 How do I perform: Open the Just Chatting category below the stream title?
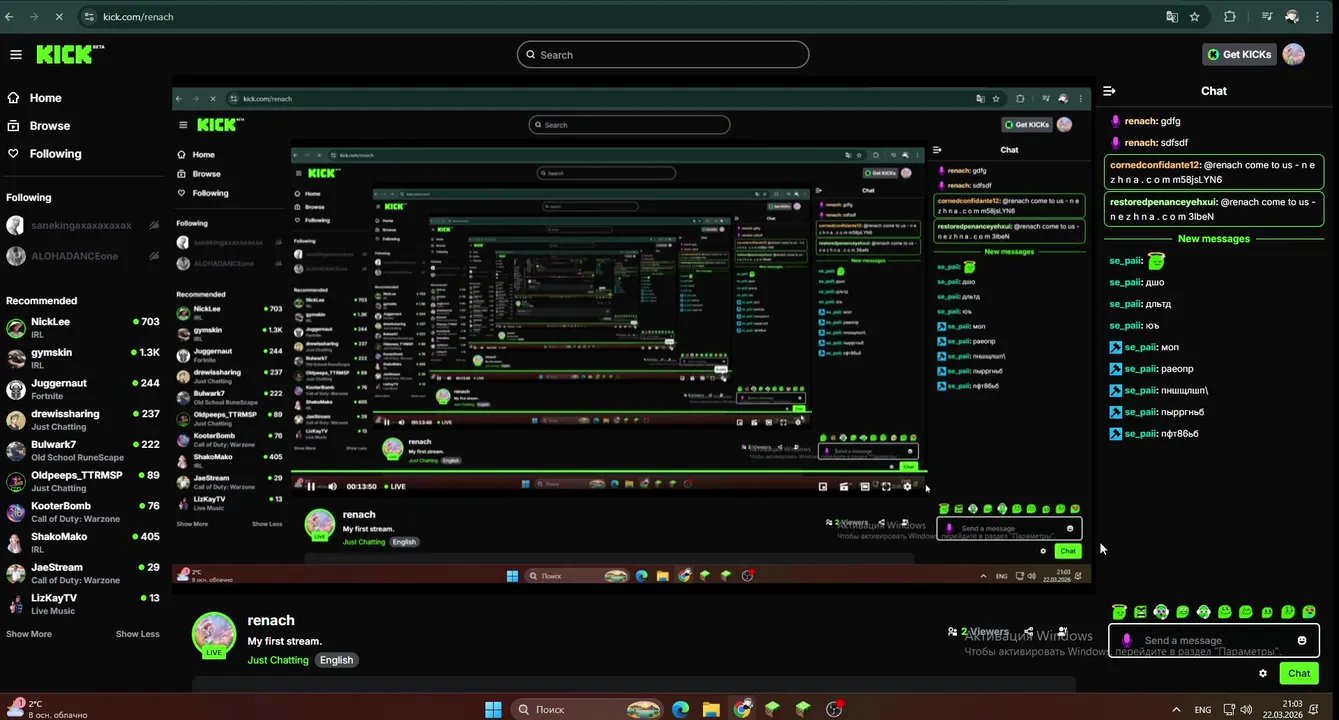coord(278,660)
